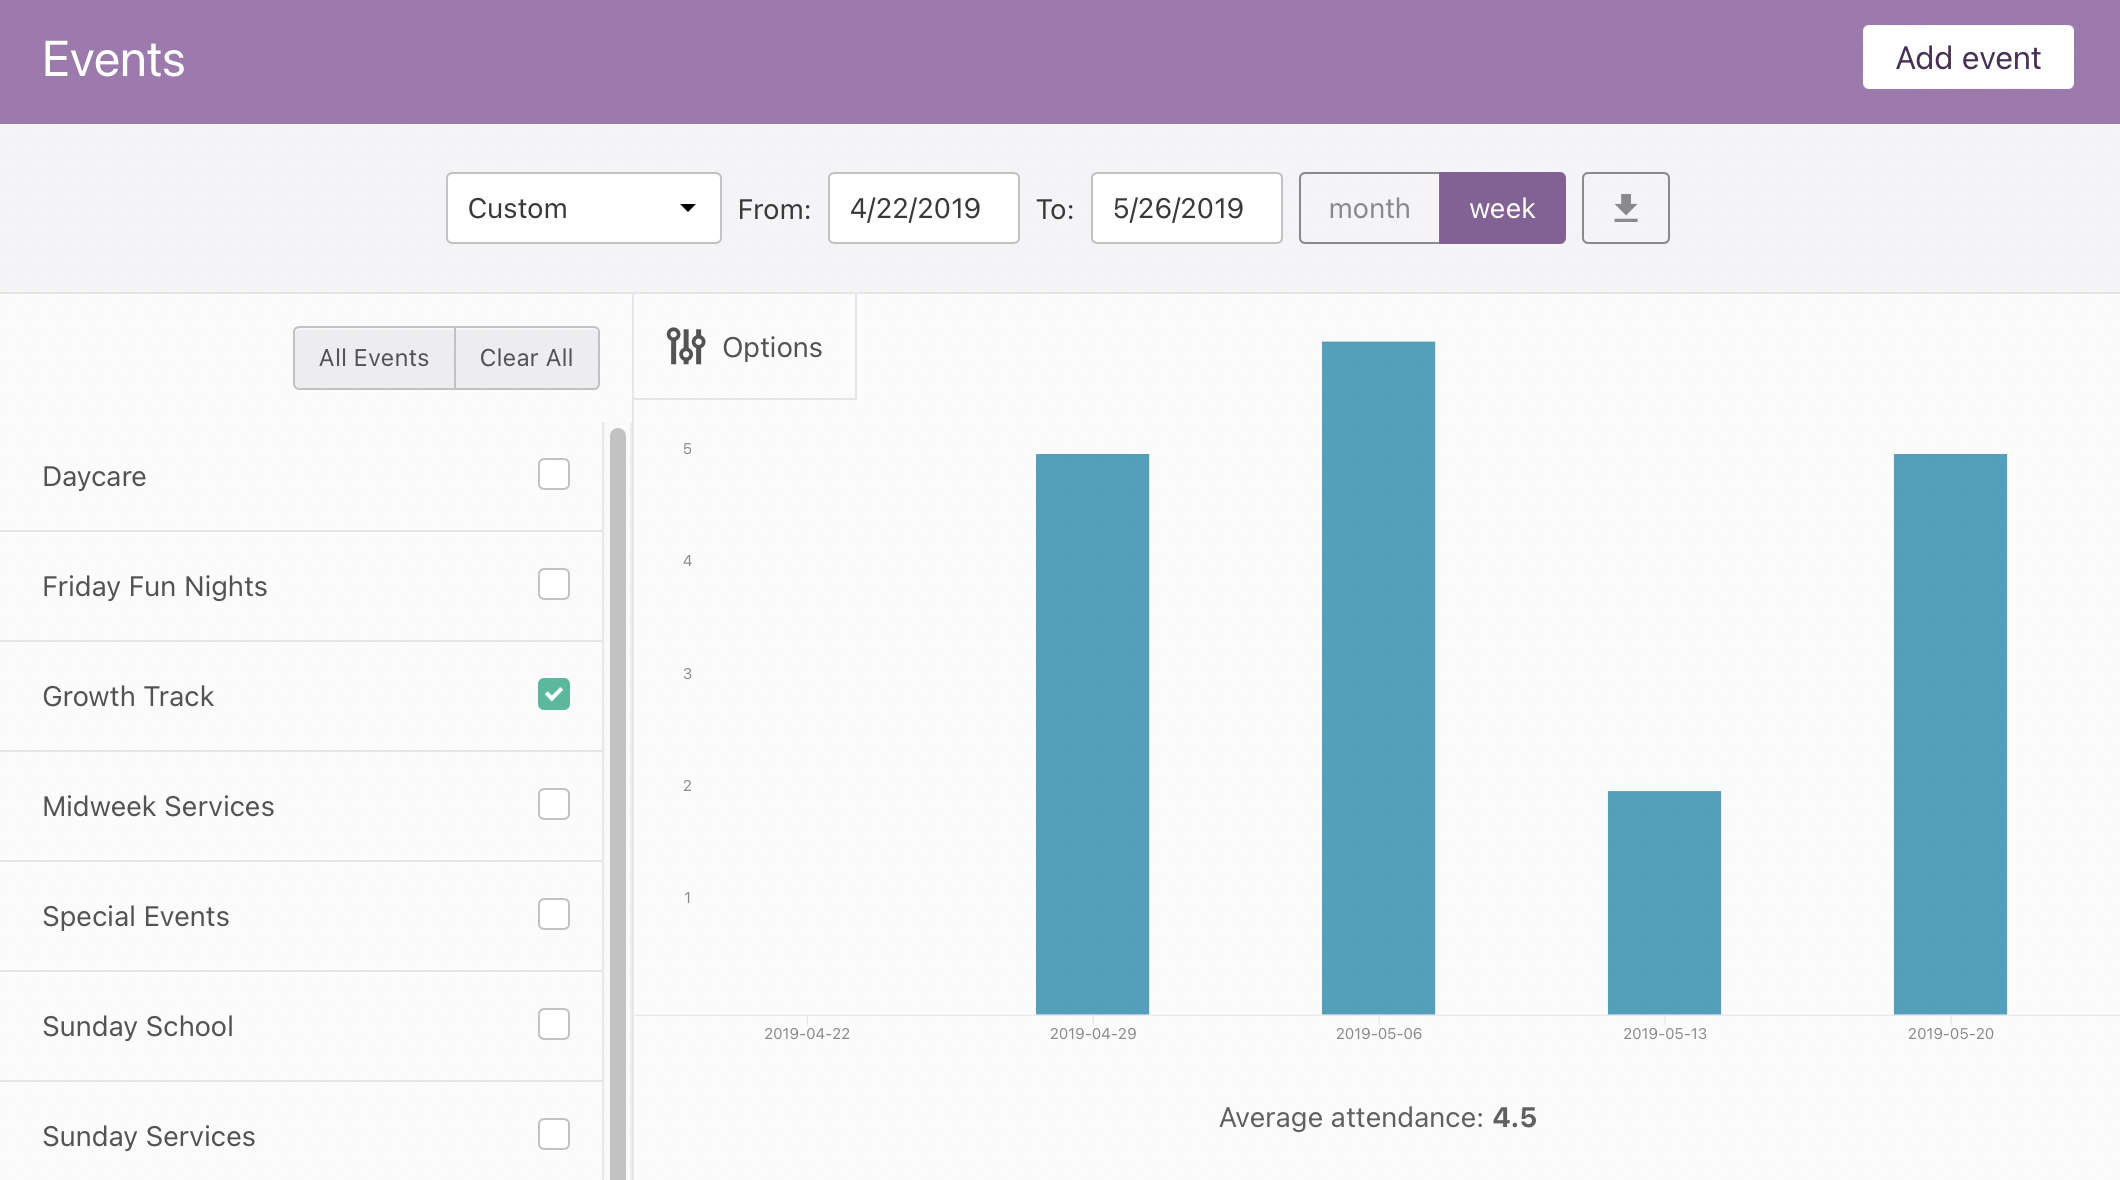Screen dimensions: 2120x1180
Task: Switch chart view to month
Action: click(x=1369, y=208)
